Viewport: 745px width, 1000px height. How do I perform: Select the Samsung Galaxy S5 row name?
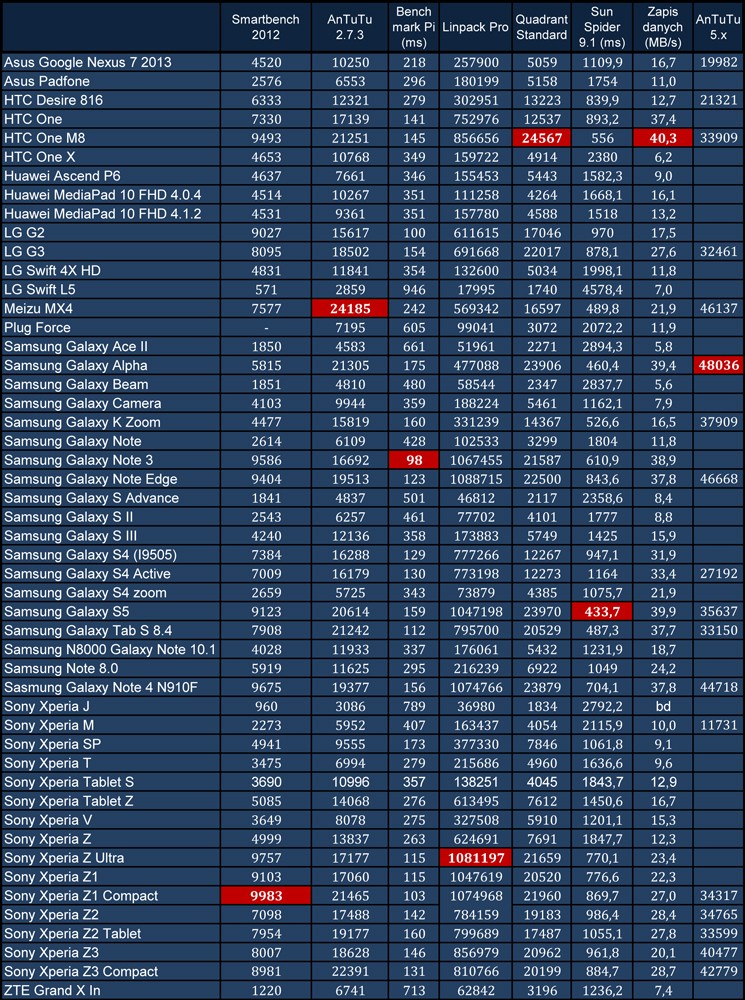point(66,612)
